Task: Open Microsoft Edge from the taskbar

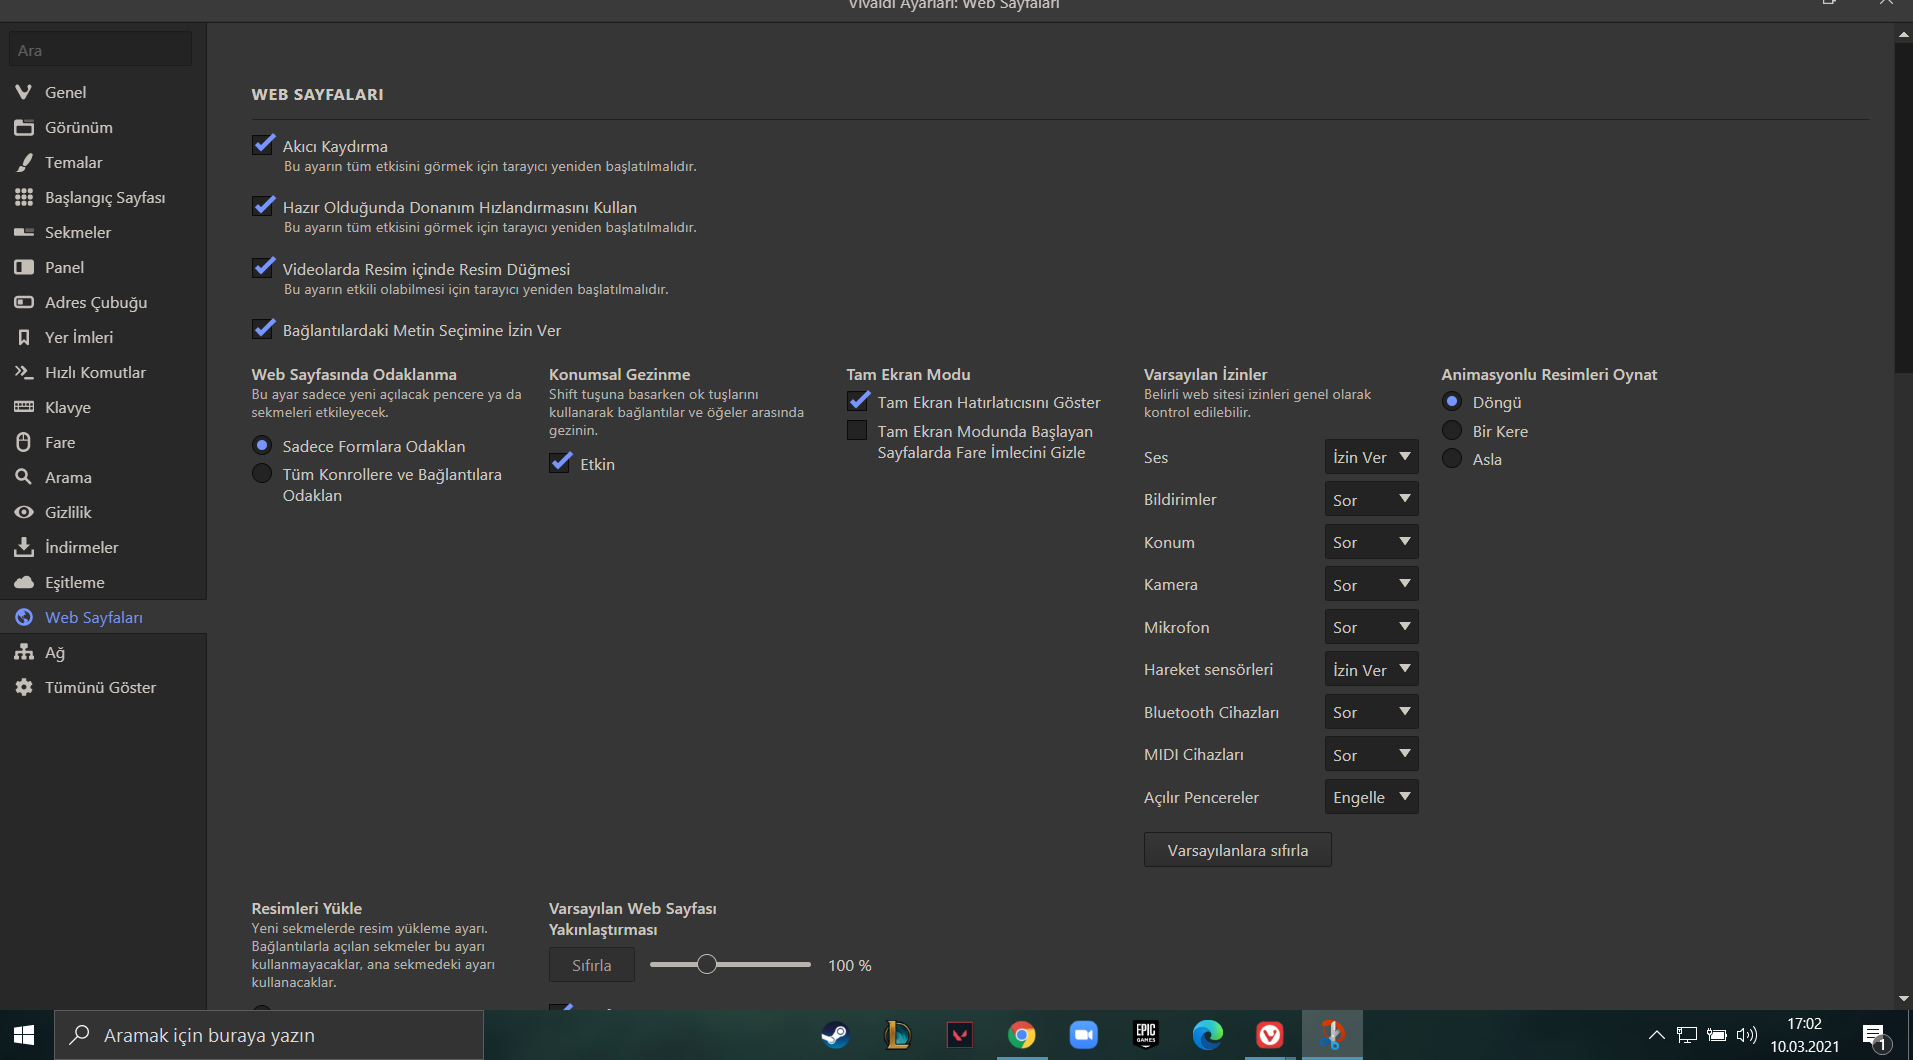Action: coord(1208,1035)
